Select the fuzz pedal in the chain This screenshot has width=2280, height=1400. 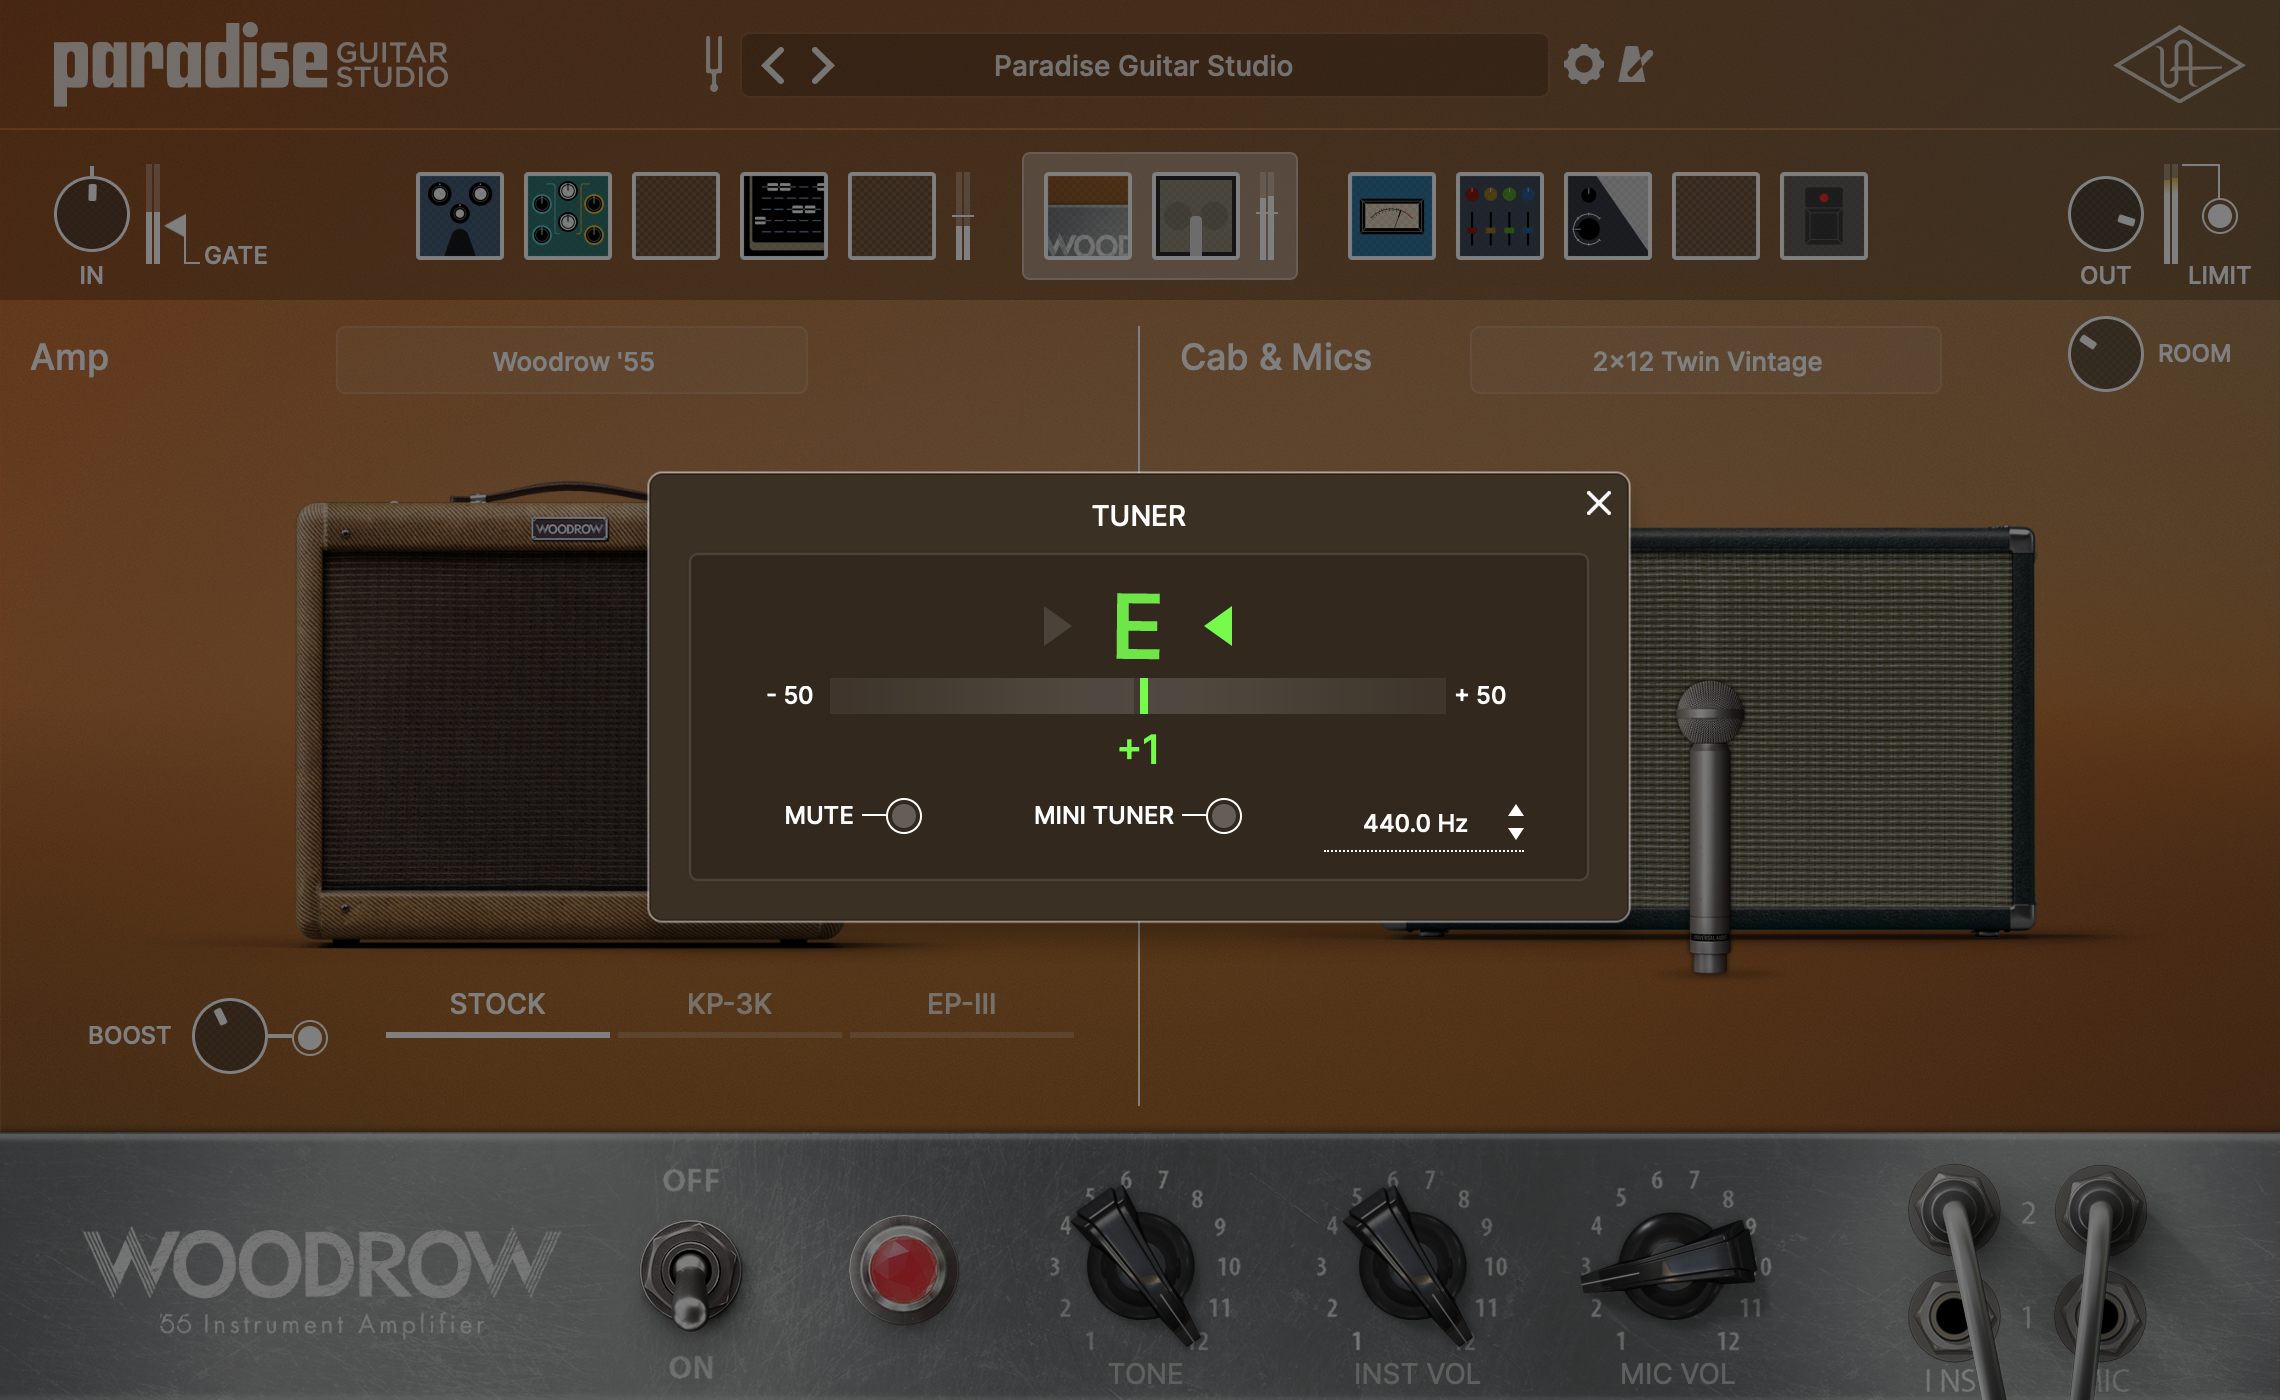click(x=459, y=216)
